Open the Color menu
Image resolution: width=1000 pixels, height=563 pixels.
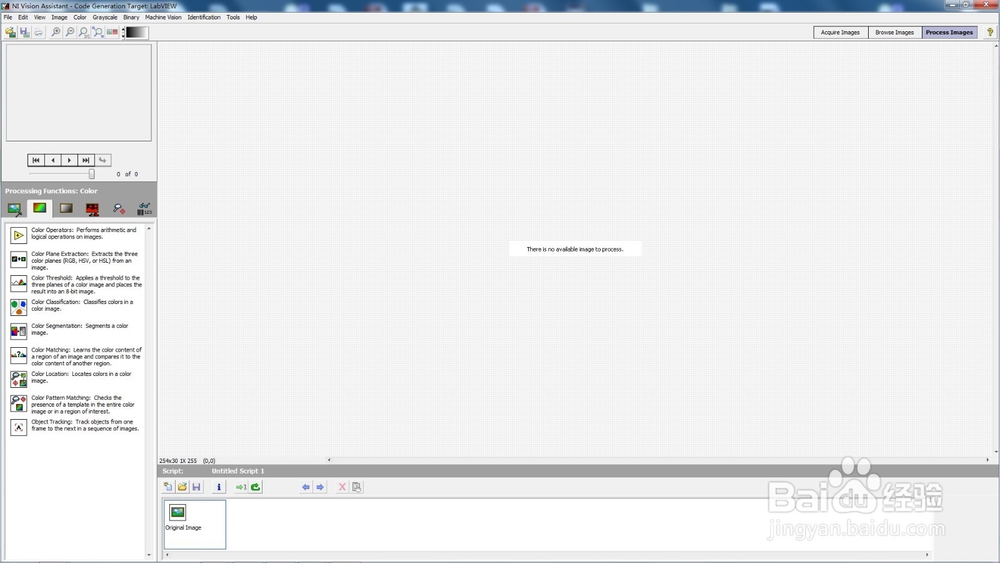(80, 17)
